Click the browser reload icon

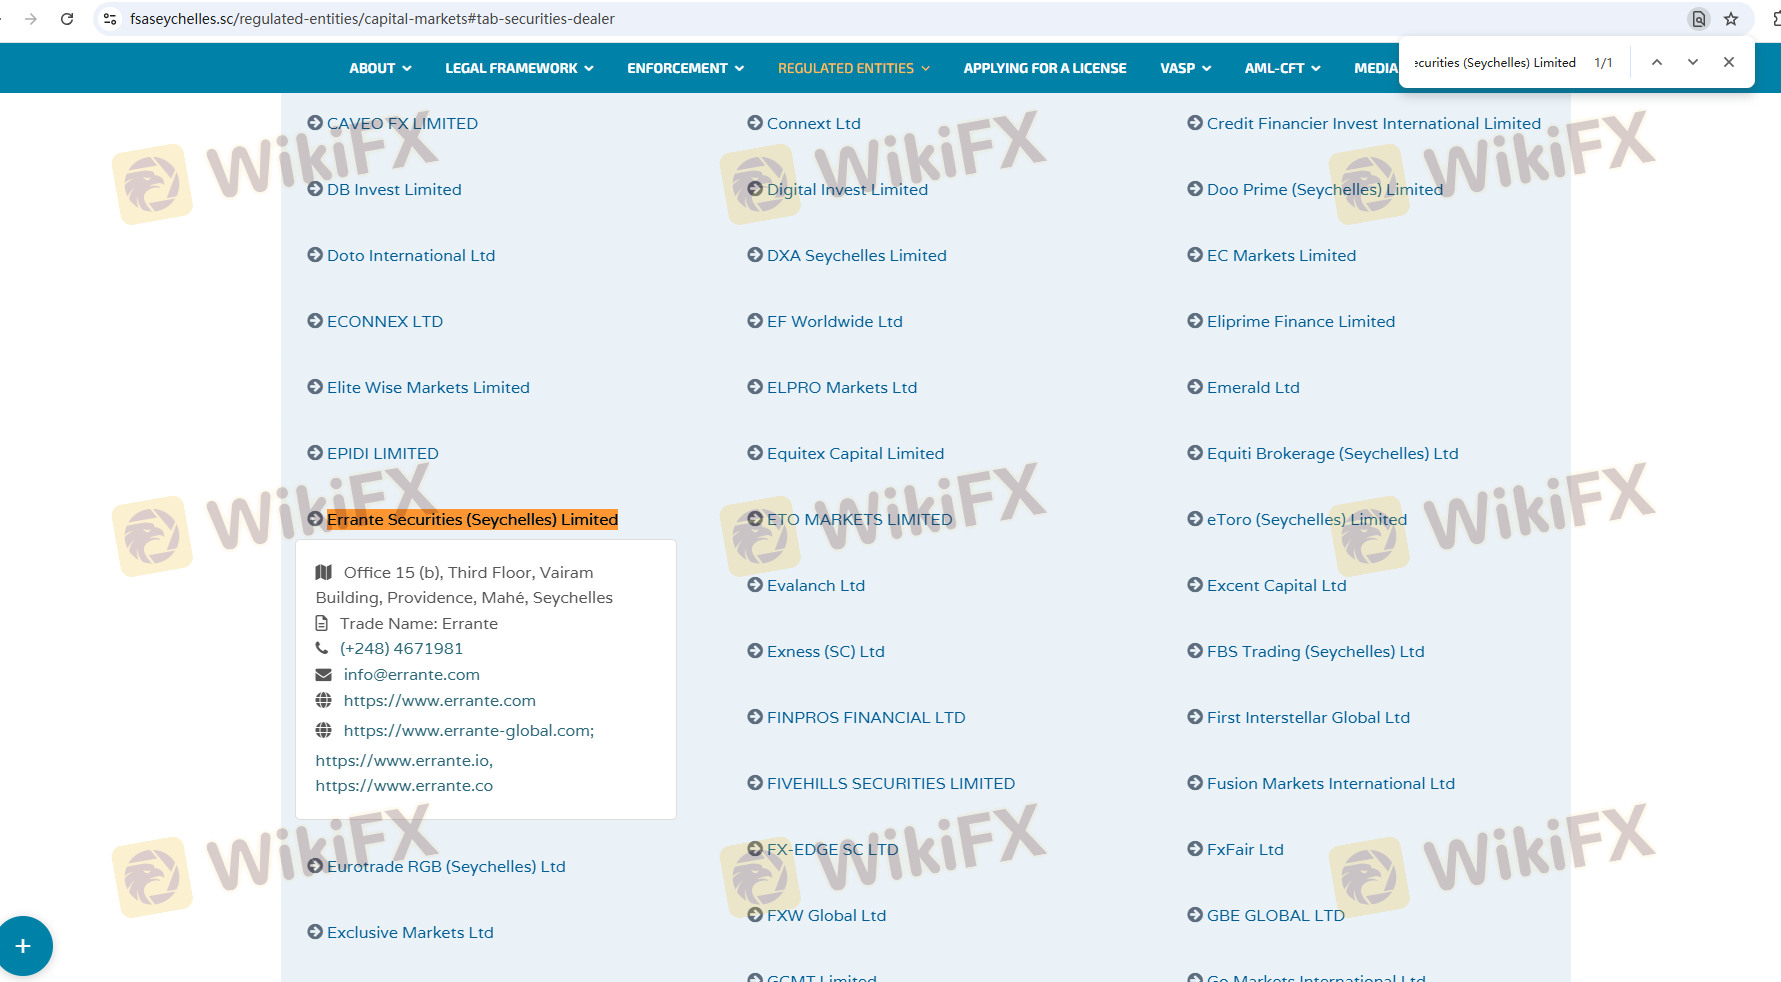[x=67, y=19]
